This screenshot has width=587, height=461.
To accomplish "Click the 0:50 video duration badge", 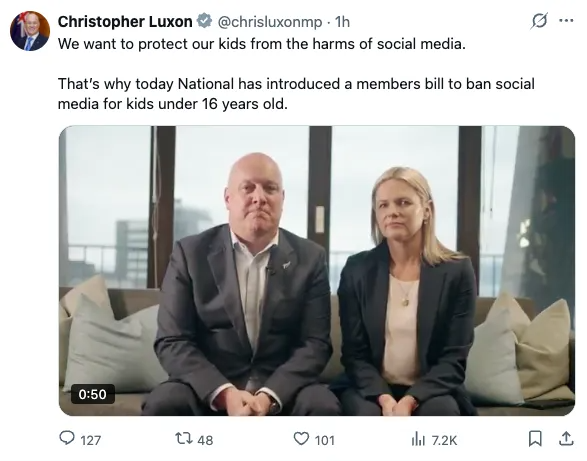I will tap(92, 394).
